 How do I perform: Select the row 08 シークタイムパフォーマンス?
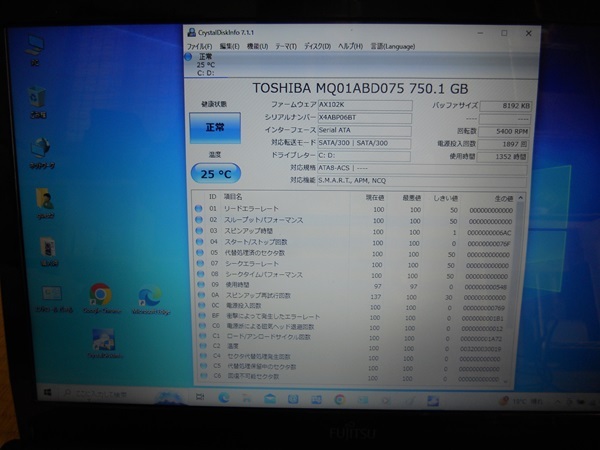(354, 275)
